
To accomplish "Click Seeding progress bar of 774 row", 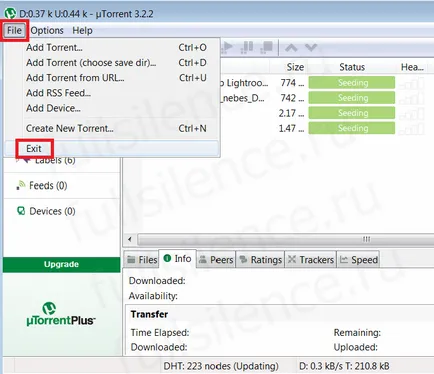I will (x=352, y=83).
